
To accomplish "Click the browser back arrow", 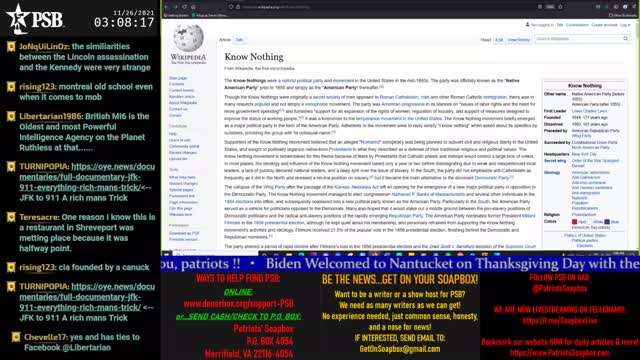I will (x=166, y=7).
